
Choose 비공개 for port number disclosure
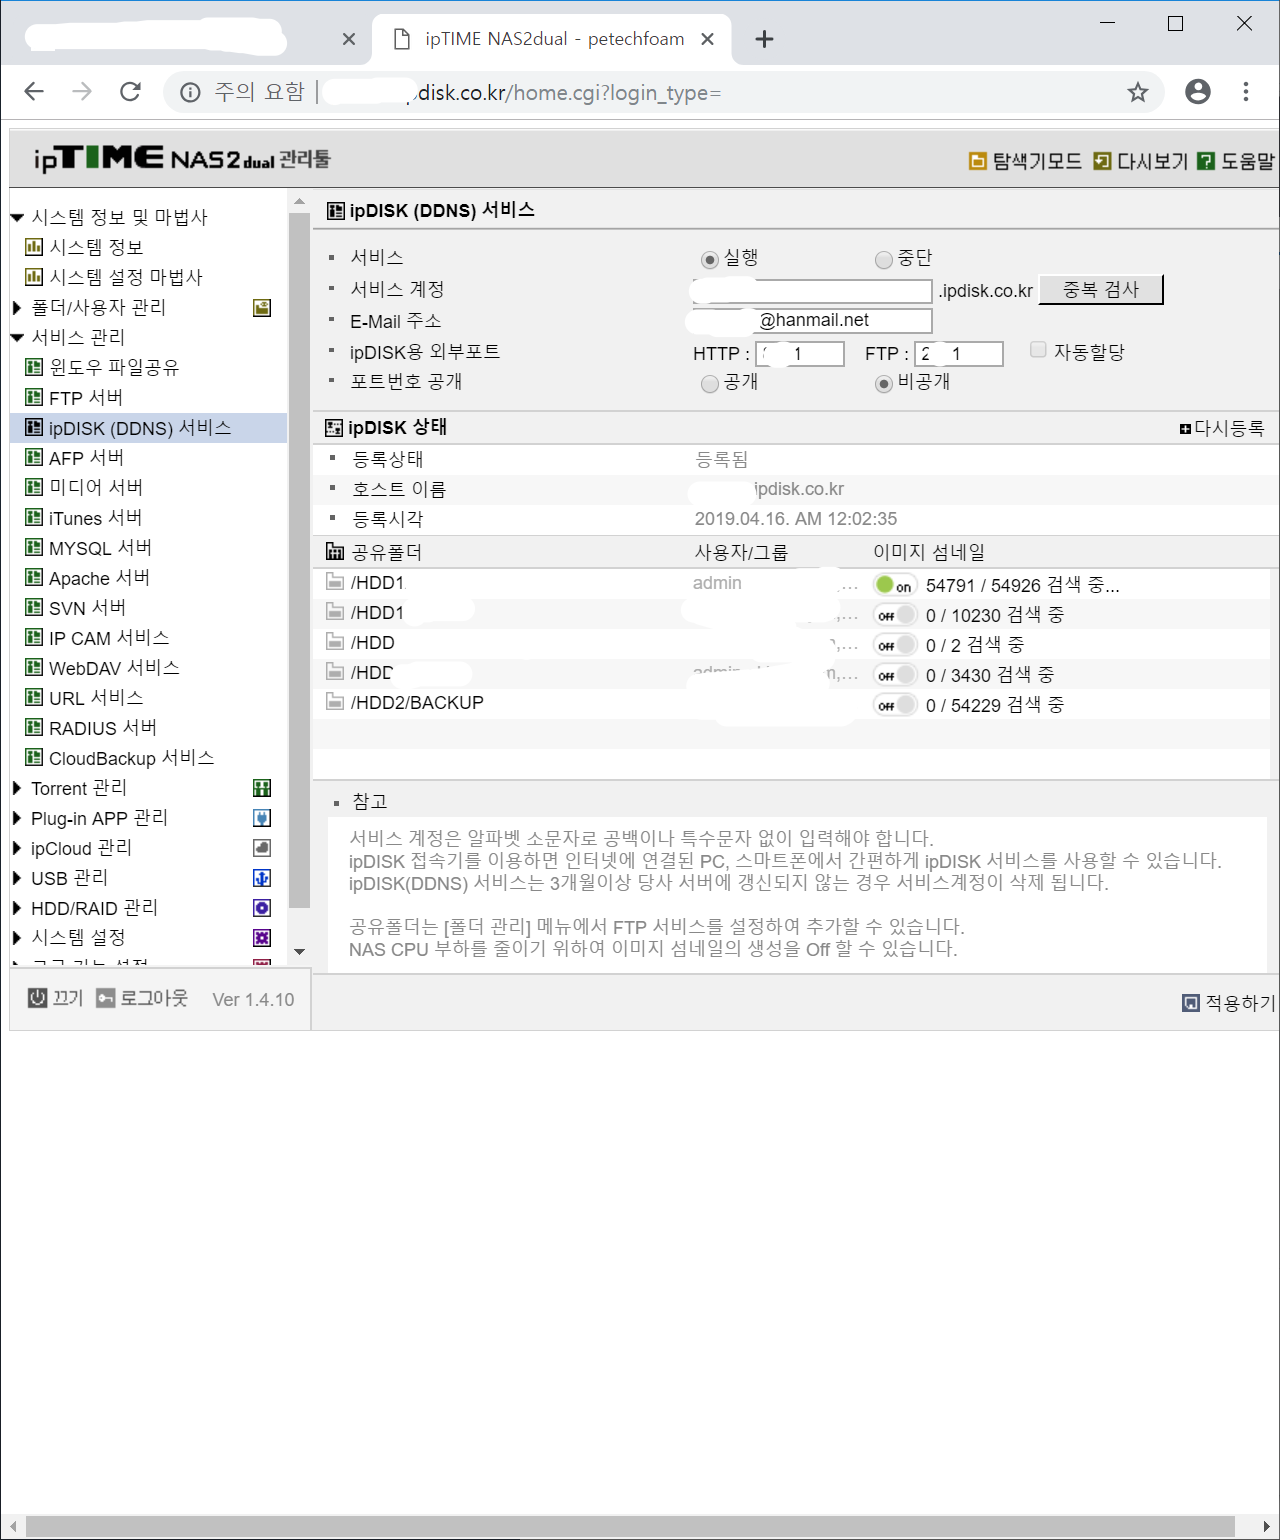tap(884, 384)
